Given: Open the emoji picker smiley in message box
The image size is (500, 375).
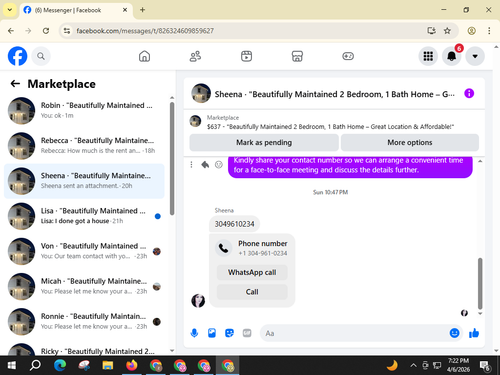Looking at the screenshot, I should tap(454, 333).
